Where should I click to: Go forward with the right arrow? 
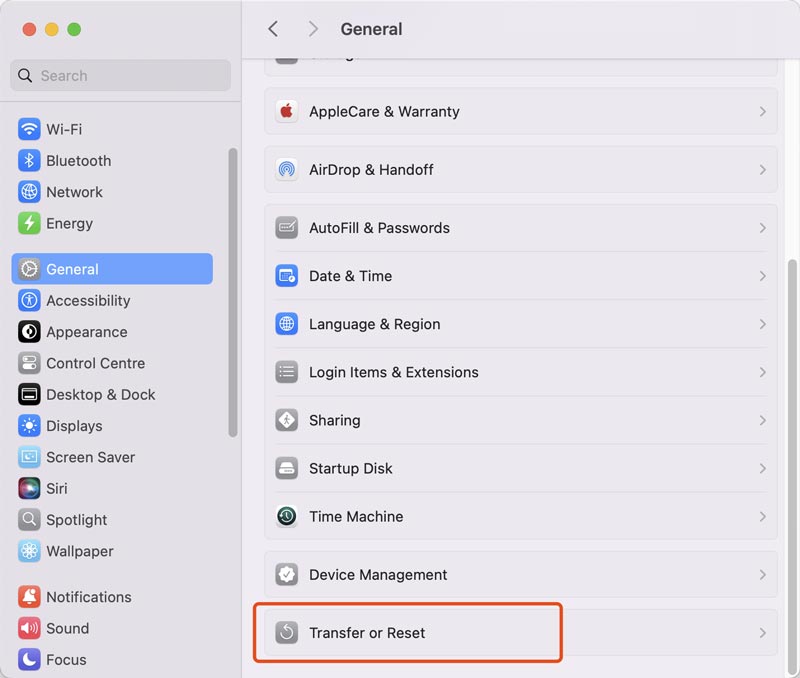click(313, 29)
